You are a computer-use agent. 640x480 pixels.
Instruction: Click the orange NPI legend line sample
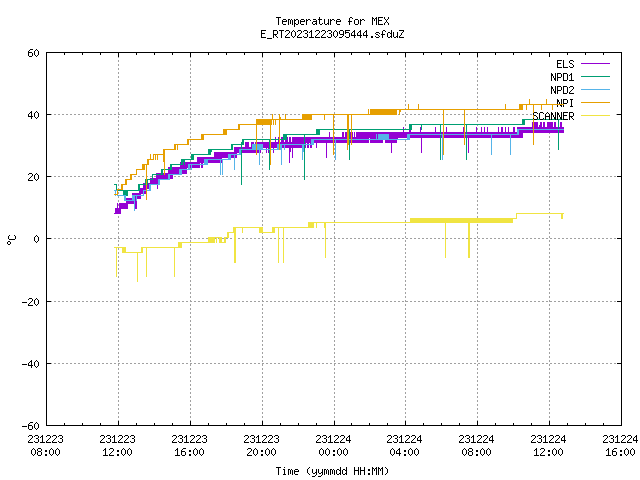point(595,102)
